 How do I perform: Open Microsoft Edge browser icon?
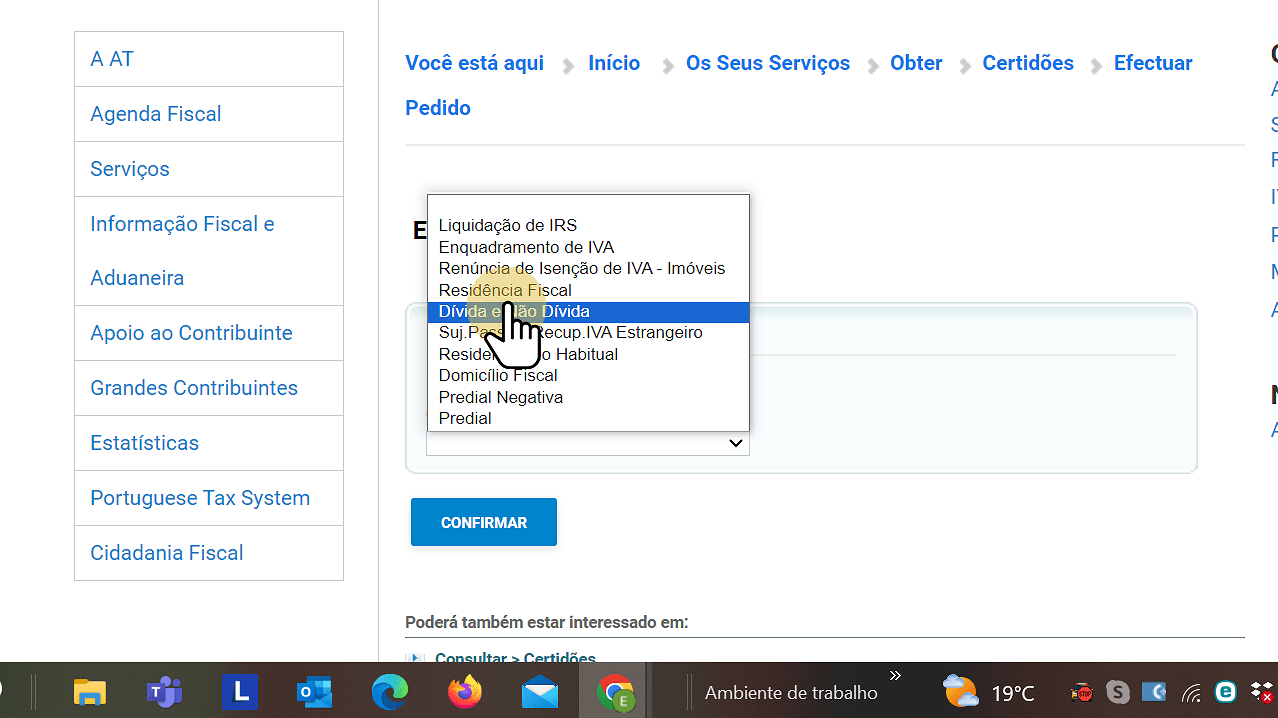(390, 691)
